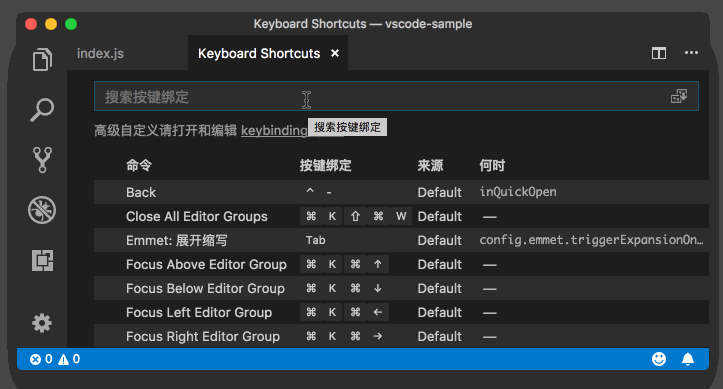Click the feedback smiley icon

point(659,359)
